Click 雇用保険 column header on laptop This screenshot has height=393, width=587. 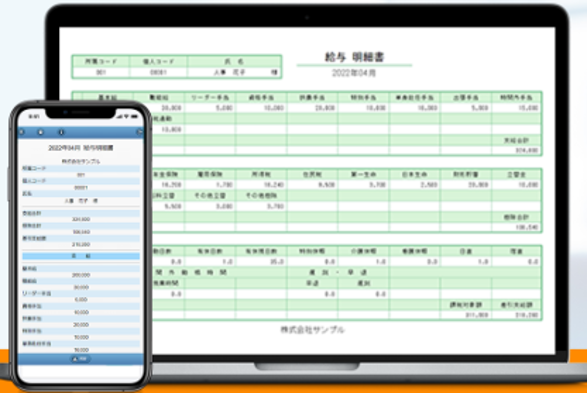(x=210, y=174)
